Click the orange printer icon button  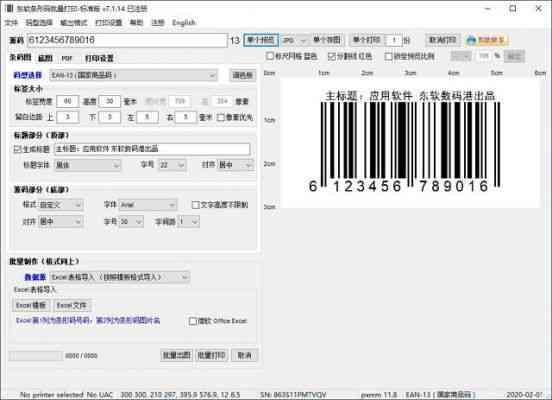pos(486,40)
